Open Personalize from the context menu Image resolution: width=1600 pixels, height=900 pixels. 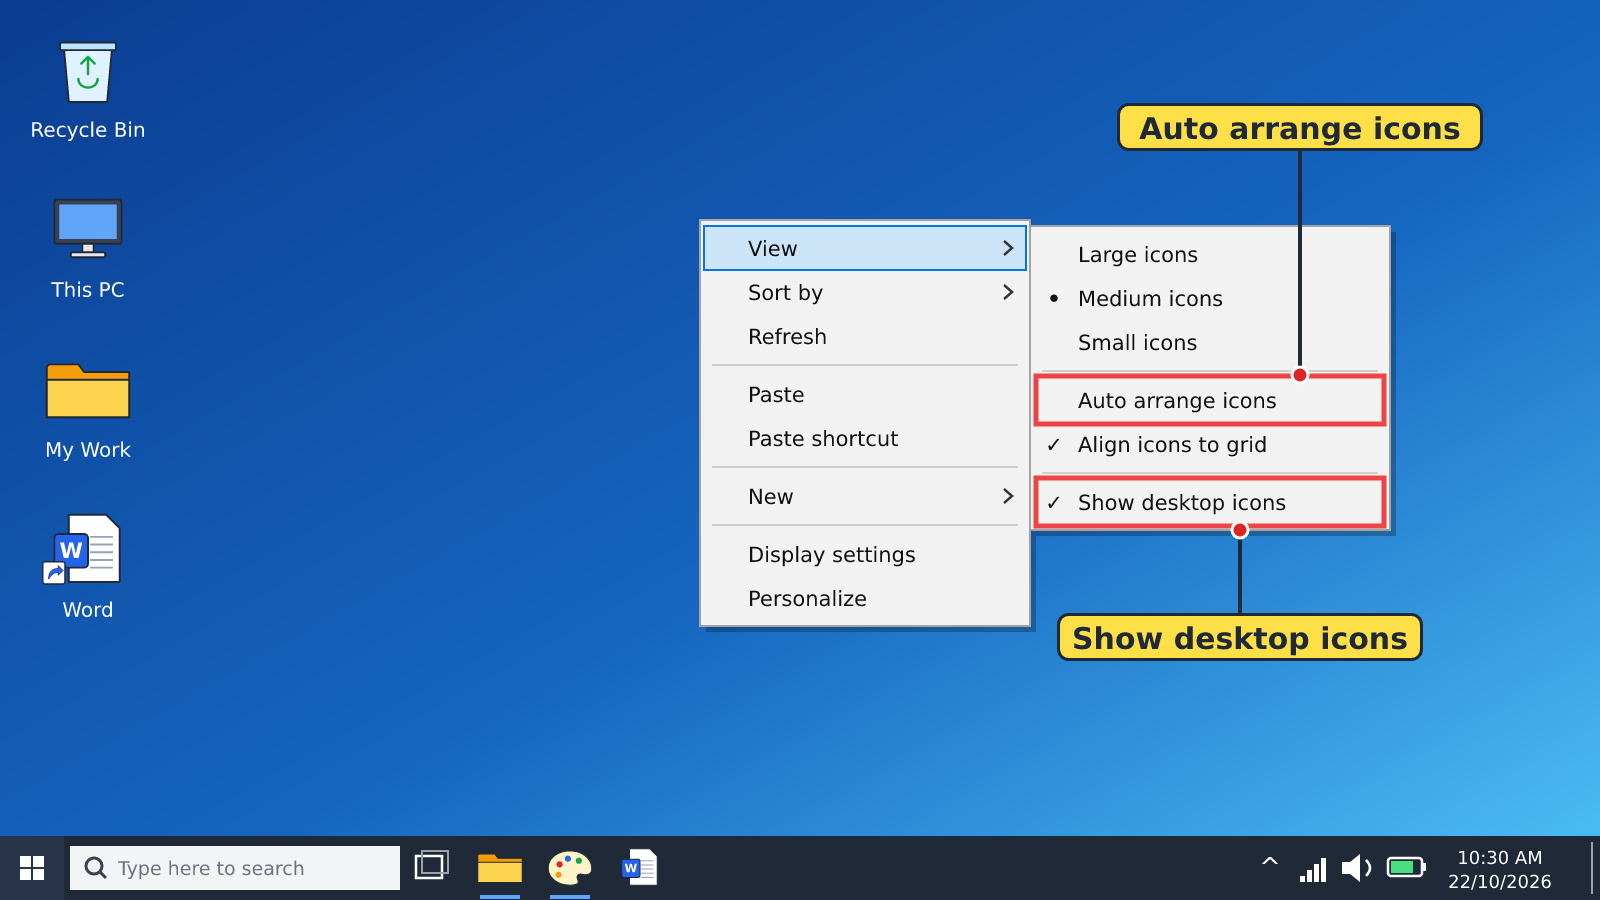[x=865, y=598]
